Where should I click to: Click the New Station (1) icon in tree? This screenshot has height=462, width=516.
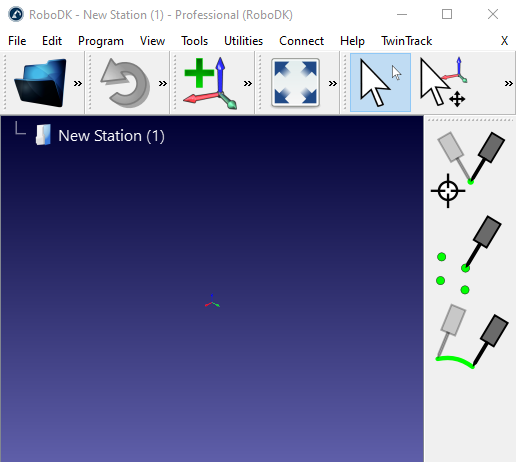click(x=43, y=135)
